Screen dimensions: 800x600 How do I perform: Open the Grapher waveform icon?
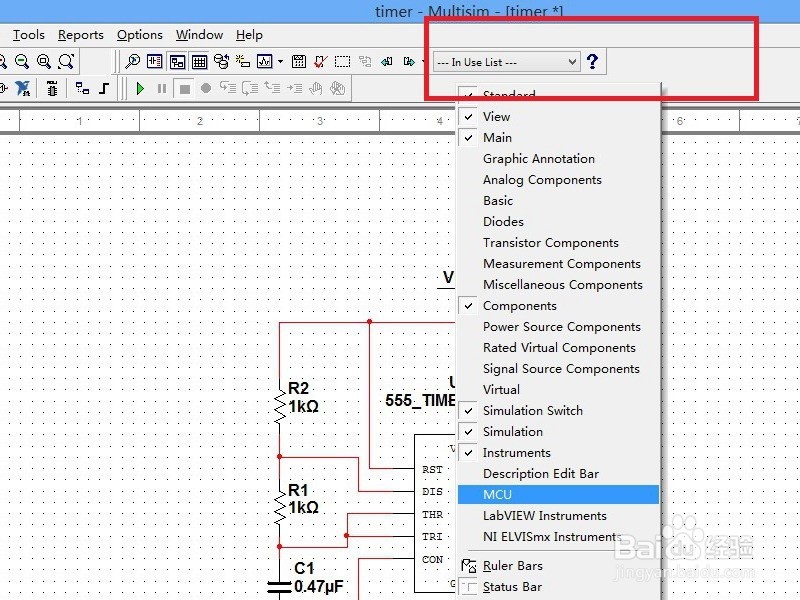pyautogui.click(x=265, y=62)
